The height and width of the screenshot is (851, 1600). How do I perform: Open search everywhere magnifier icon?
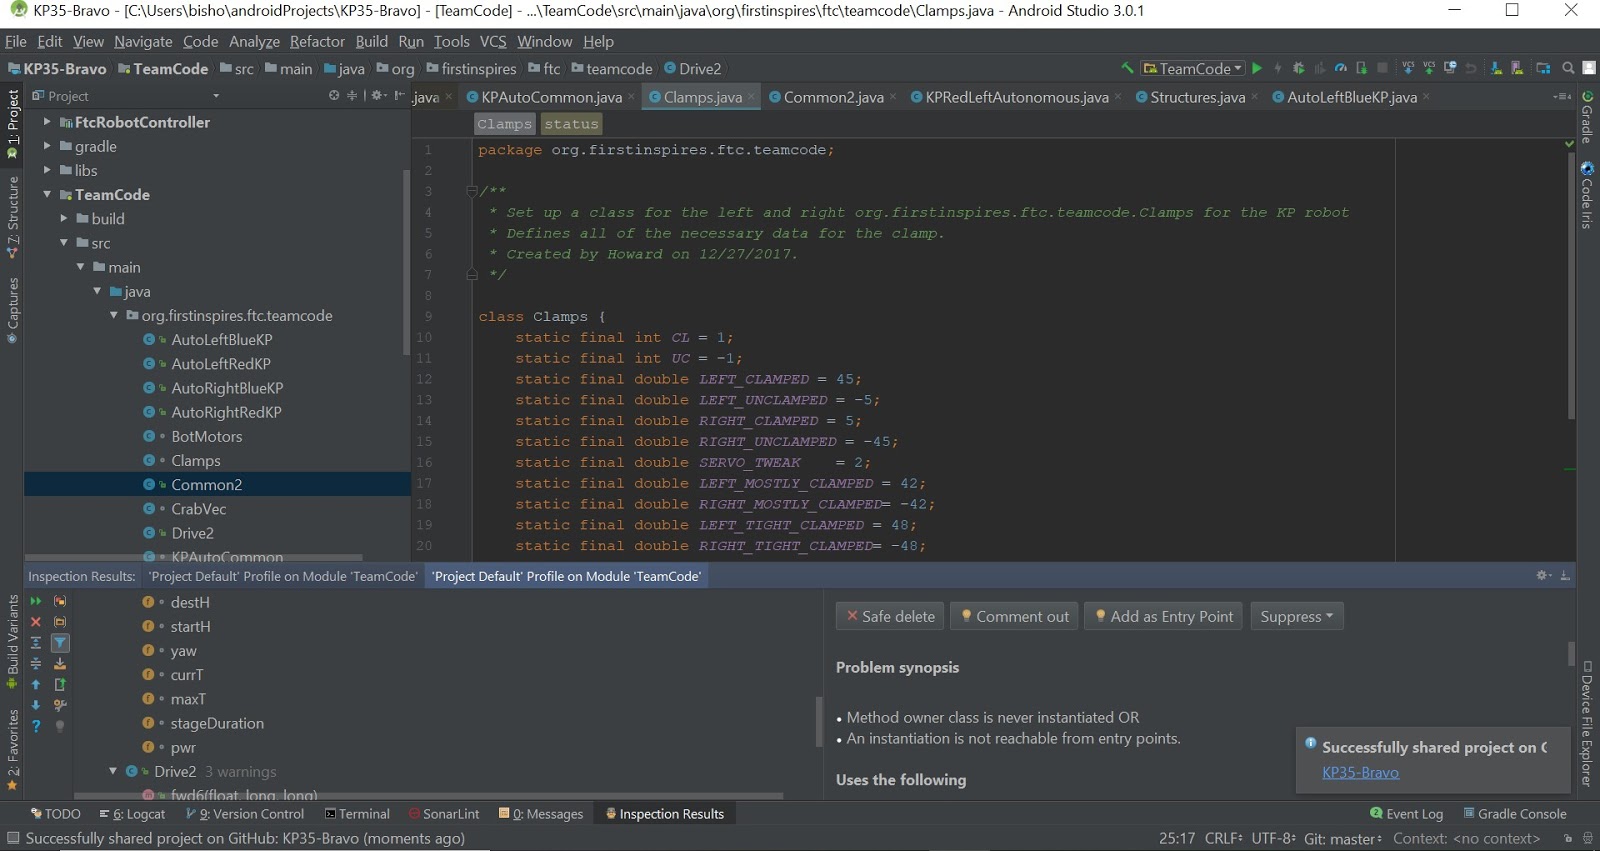(1568, 68)
